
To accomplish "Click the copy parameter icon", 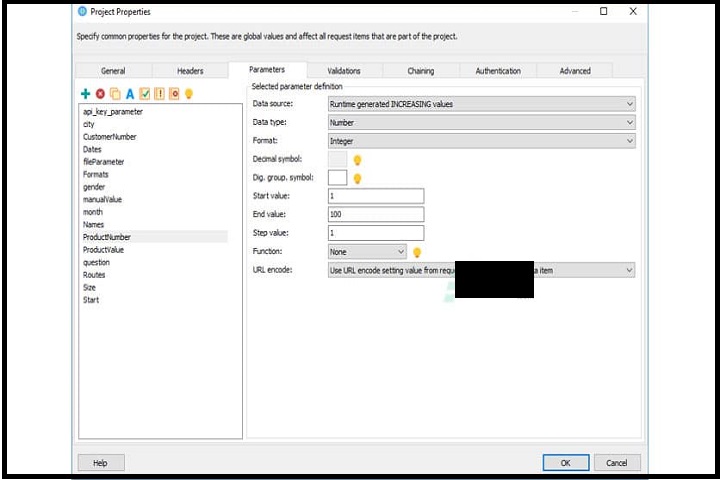I will click(x=115, y=94).
